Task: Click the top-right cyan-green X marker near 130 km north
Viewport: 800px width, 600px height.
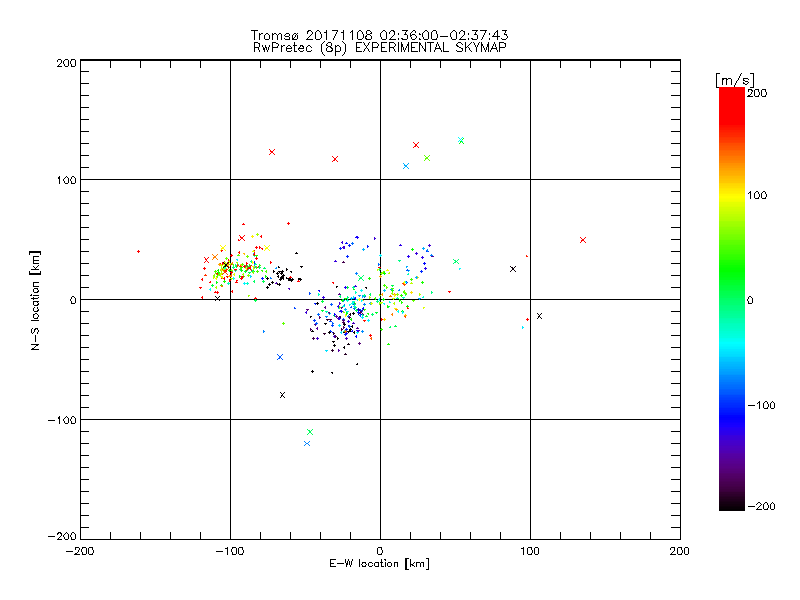Action: (x=461, y=140)
